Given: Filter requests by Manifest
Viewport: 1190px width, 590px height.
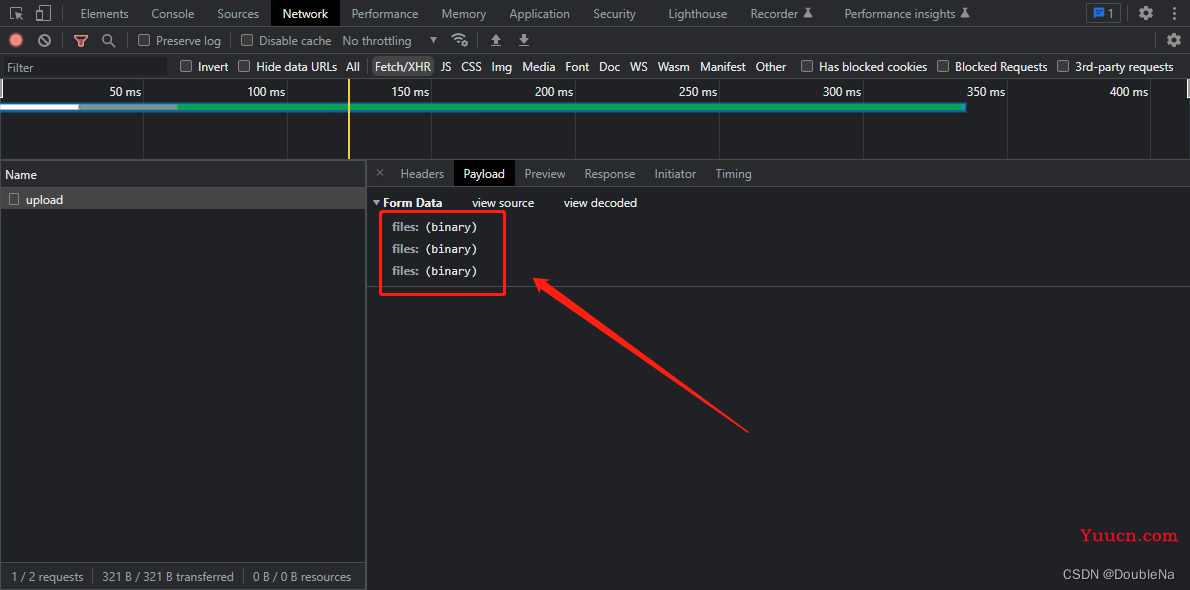Looking at the screenshot, I should (722, 67).
